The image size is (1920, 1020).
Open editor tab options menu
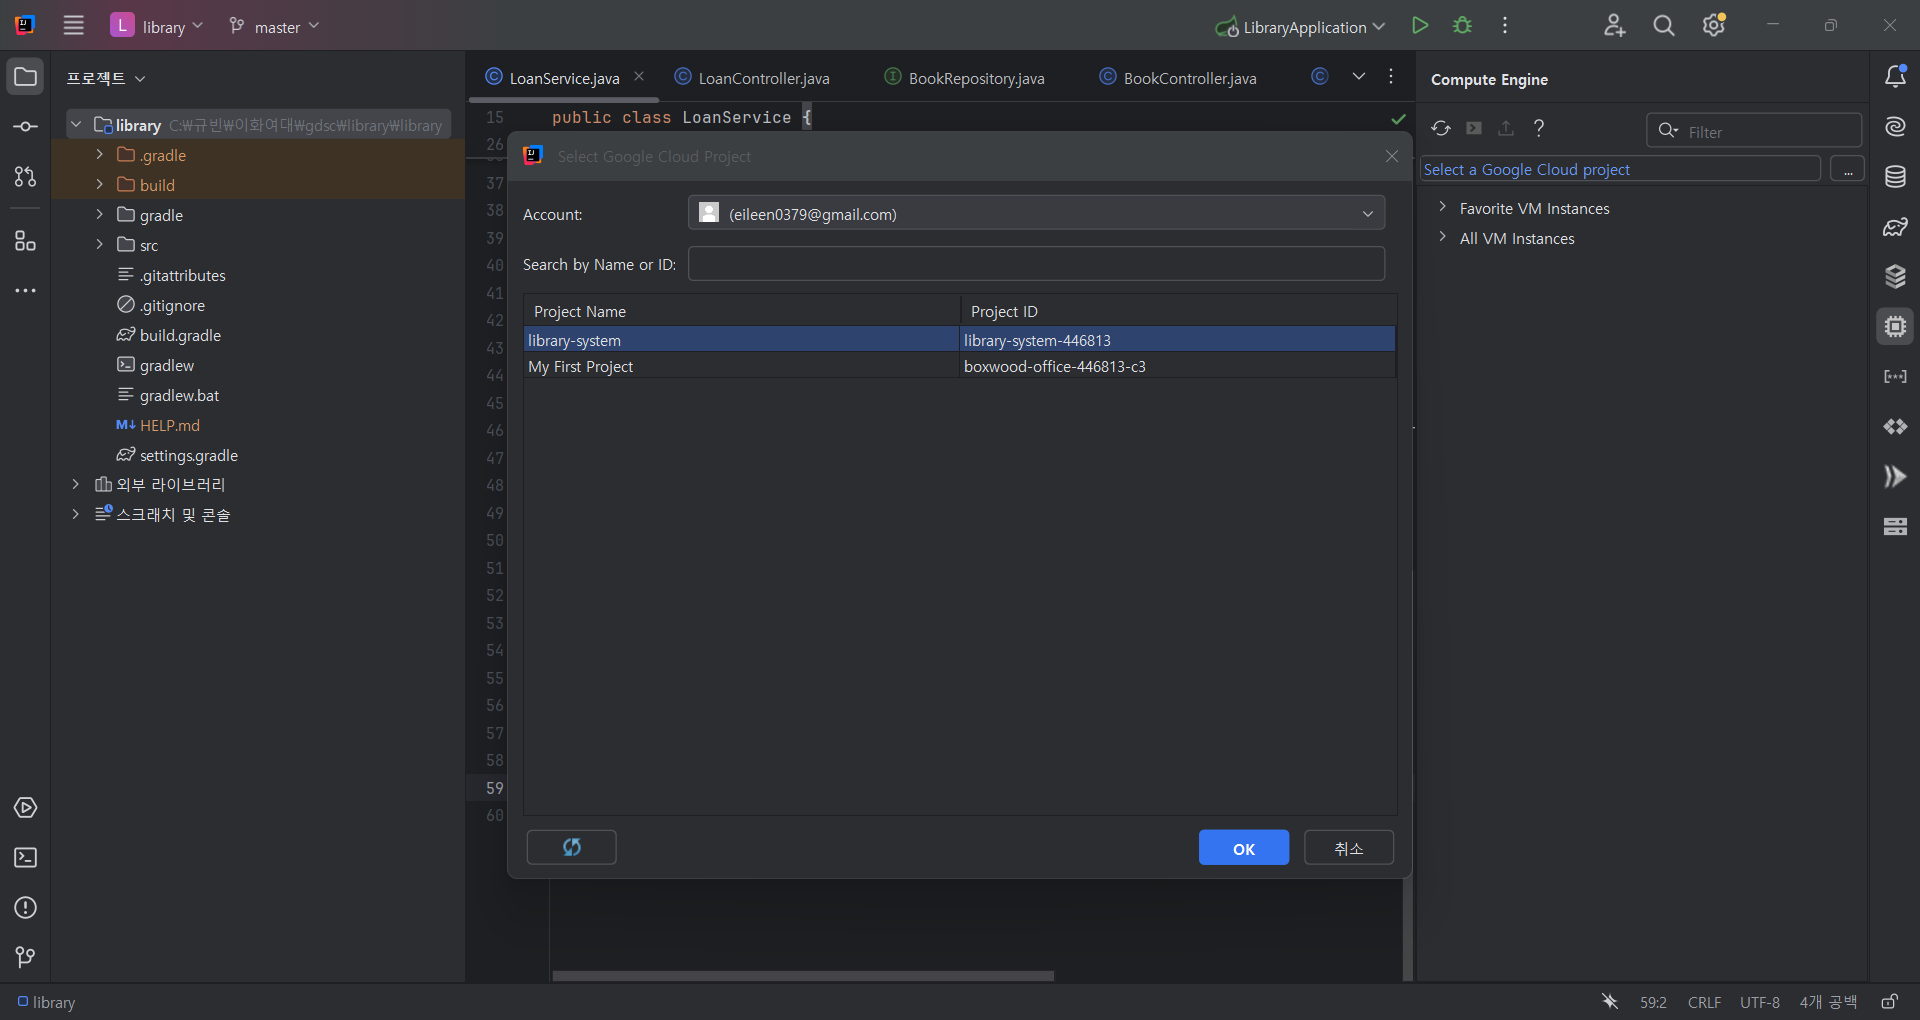(1391, 77)
